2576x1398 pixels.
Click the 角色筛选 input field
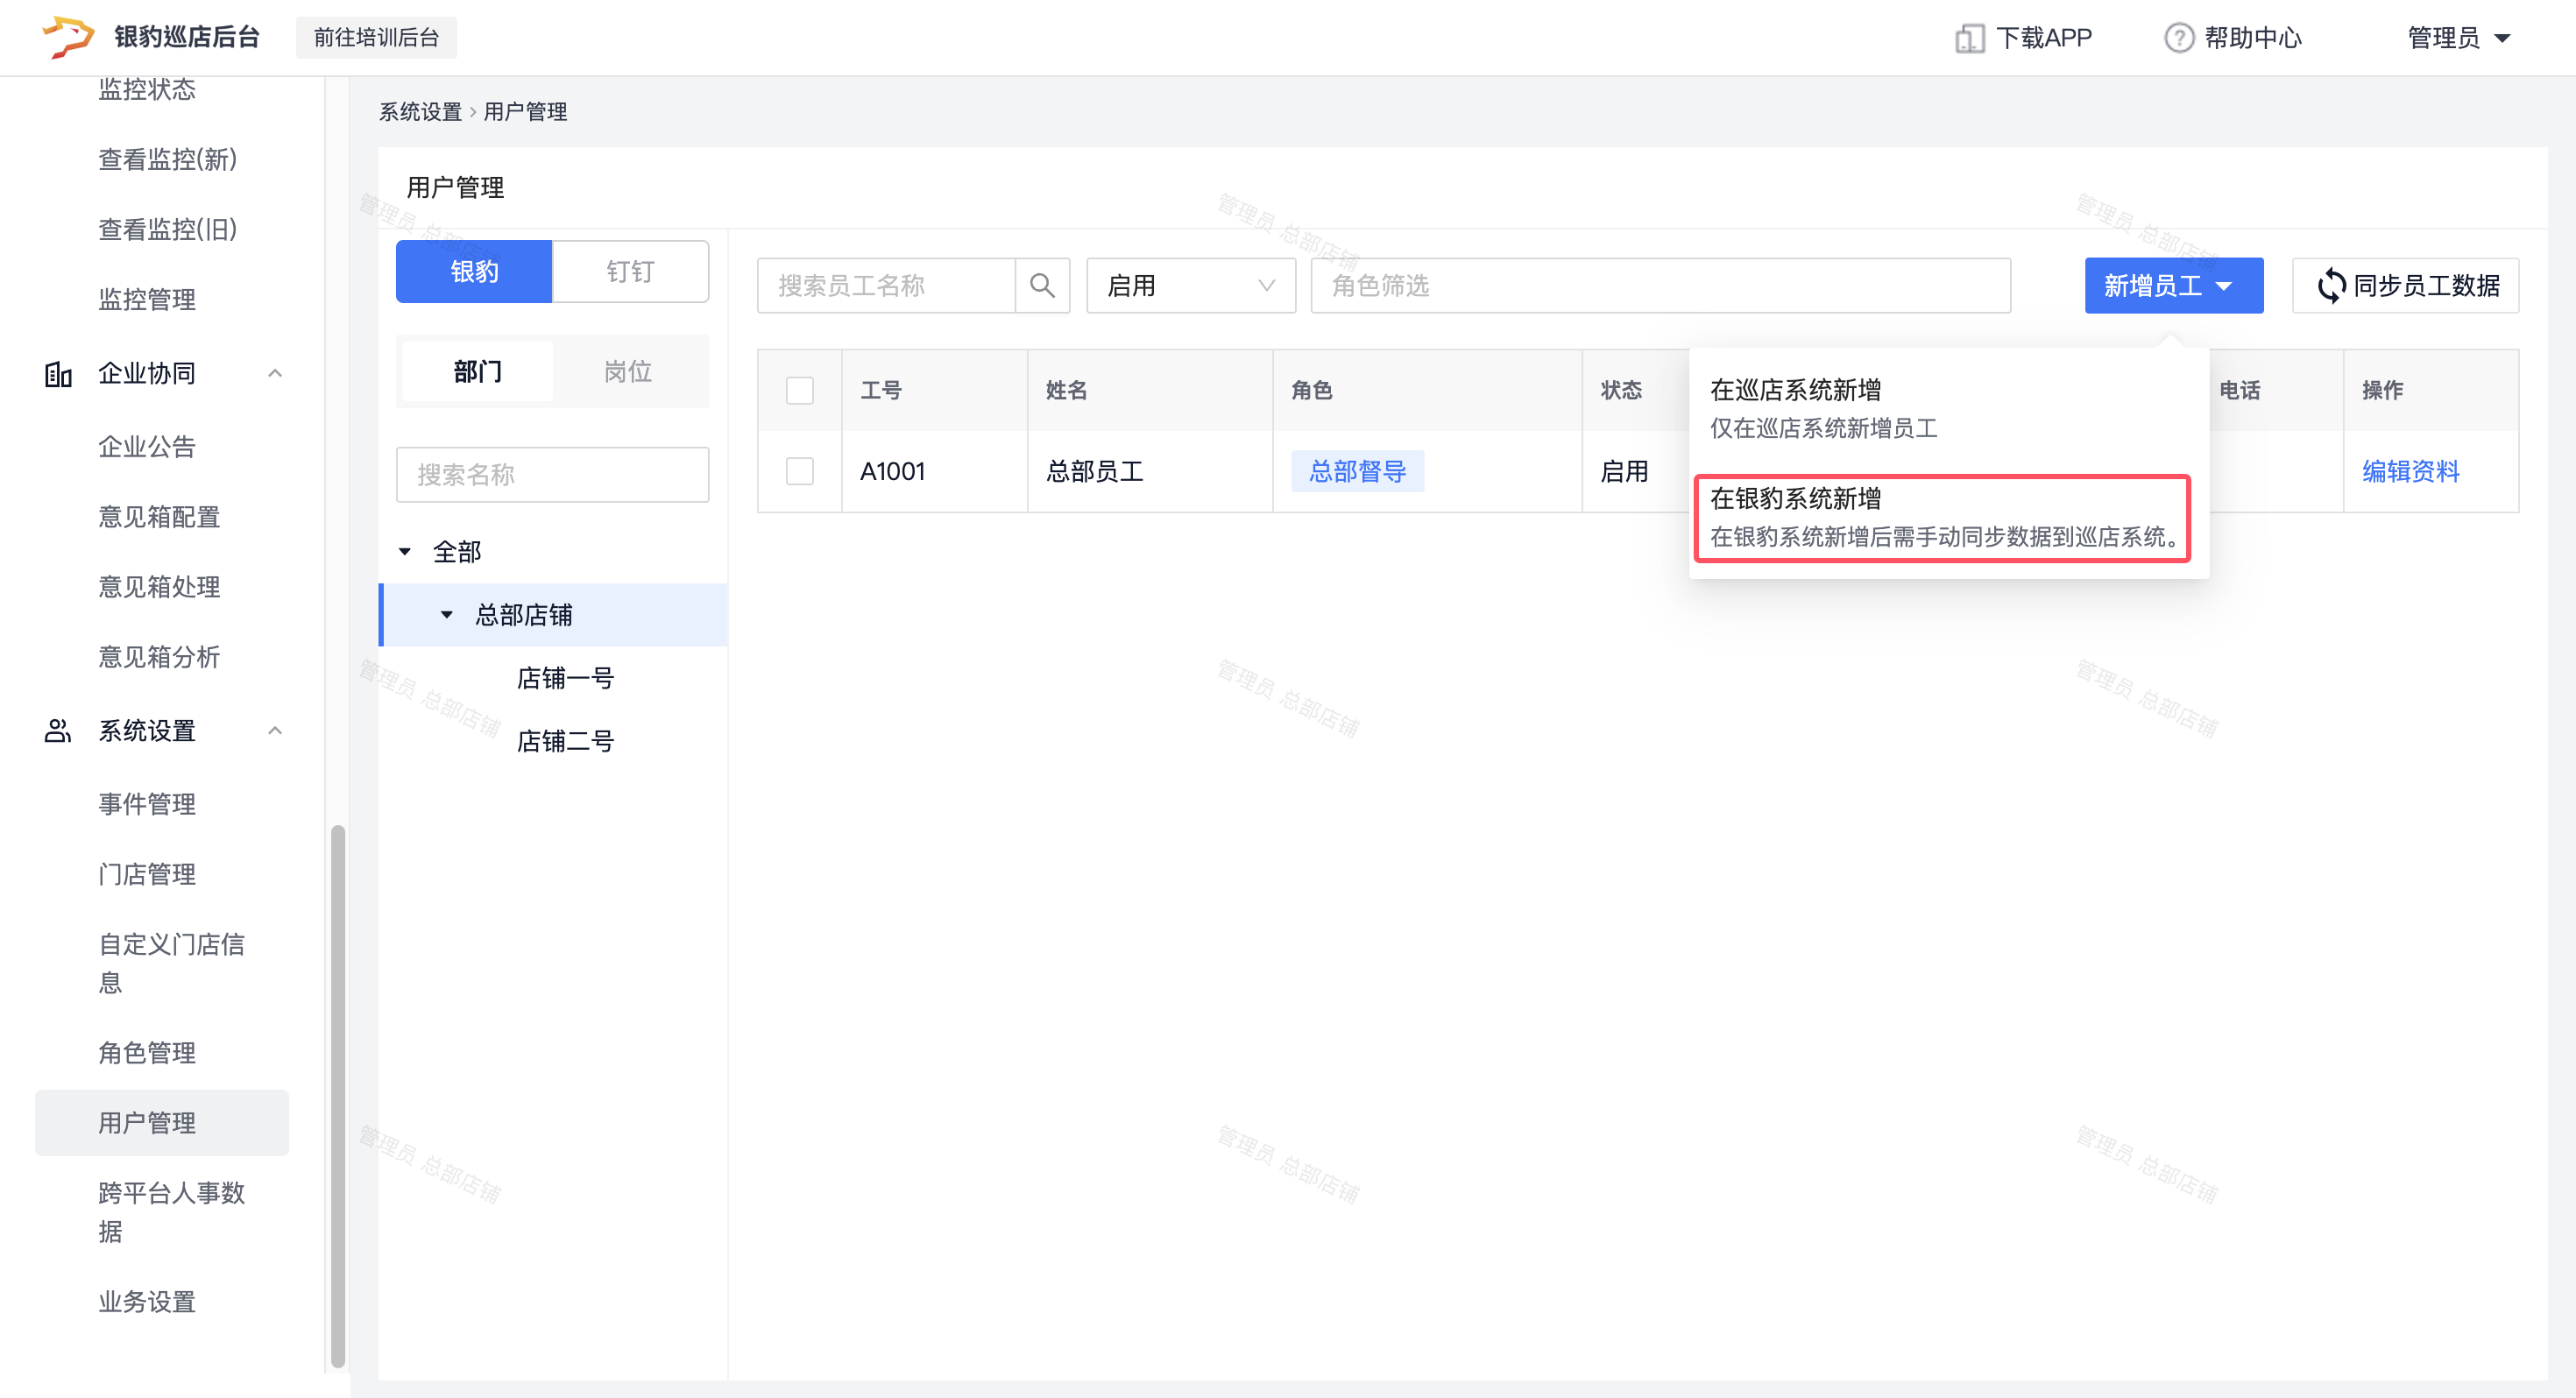point(1660,286)
